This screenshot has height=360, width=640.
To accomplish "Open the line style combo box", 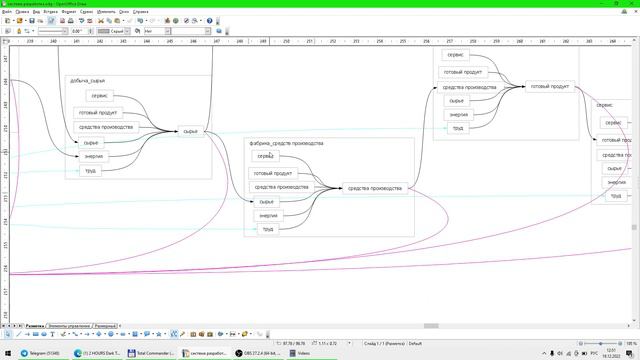I will tap(53, 31).
